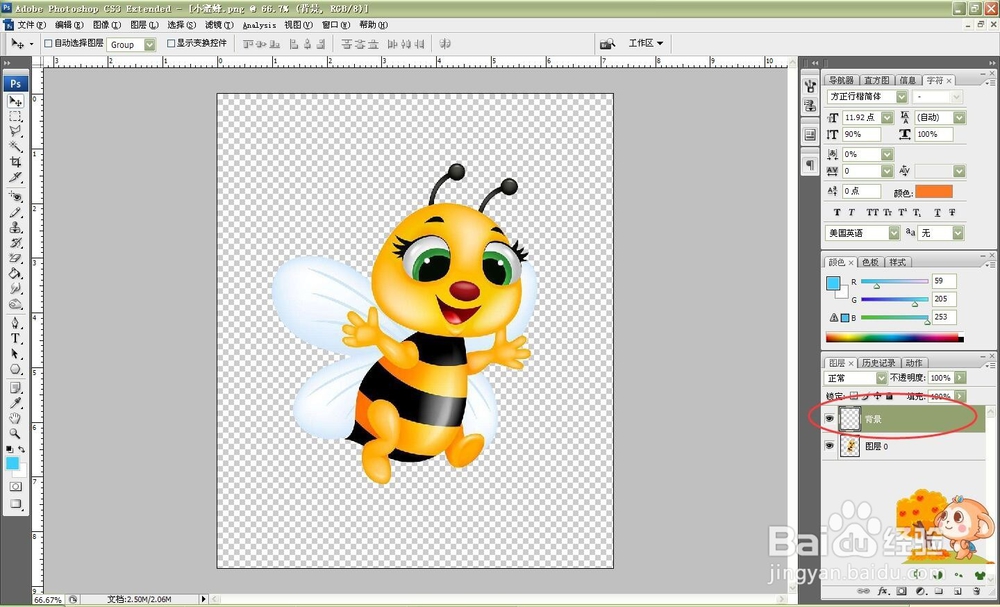This screenshot has height=607, width=1000.
Task: Open the language dropdown 美国英语
Action: coord(894,233)
